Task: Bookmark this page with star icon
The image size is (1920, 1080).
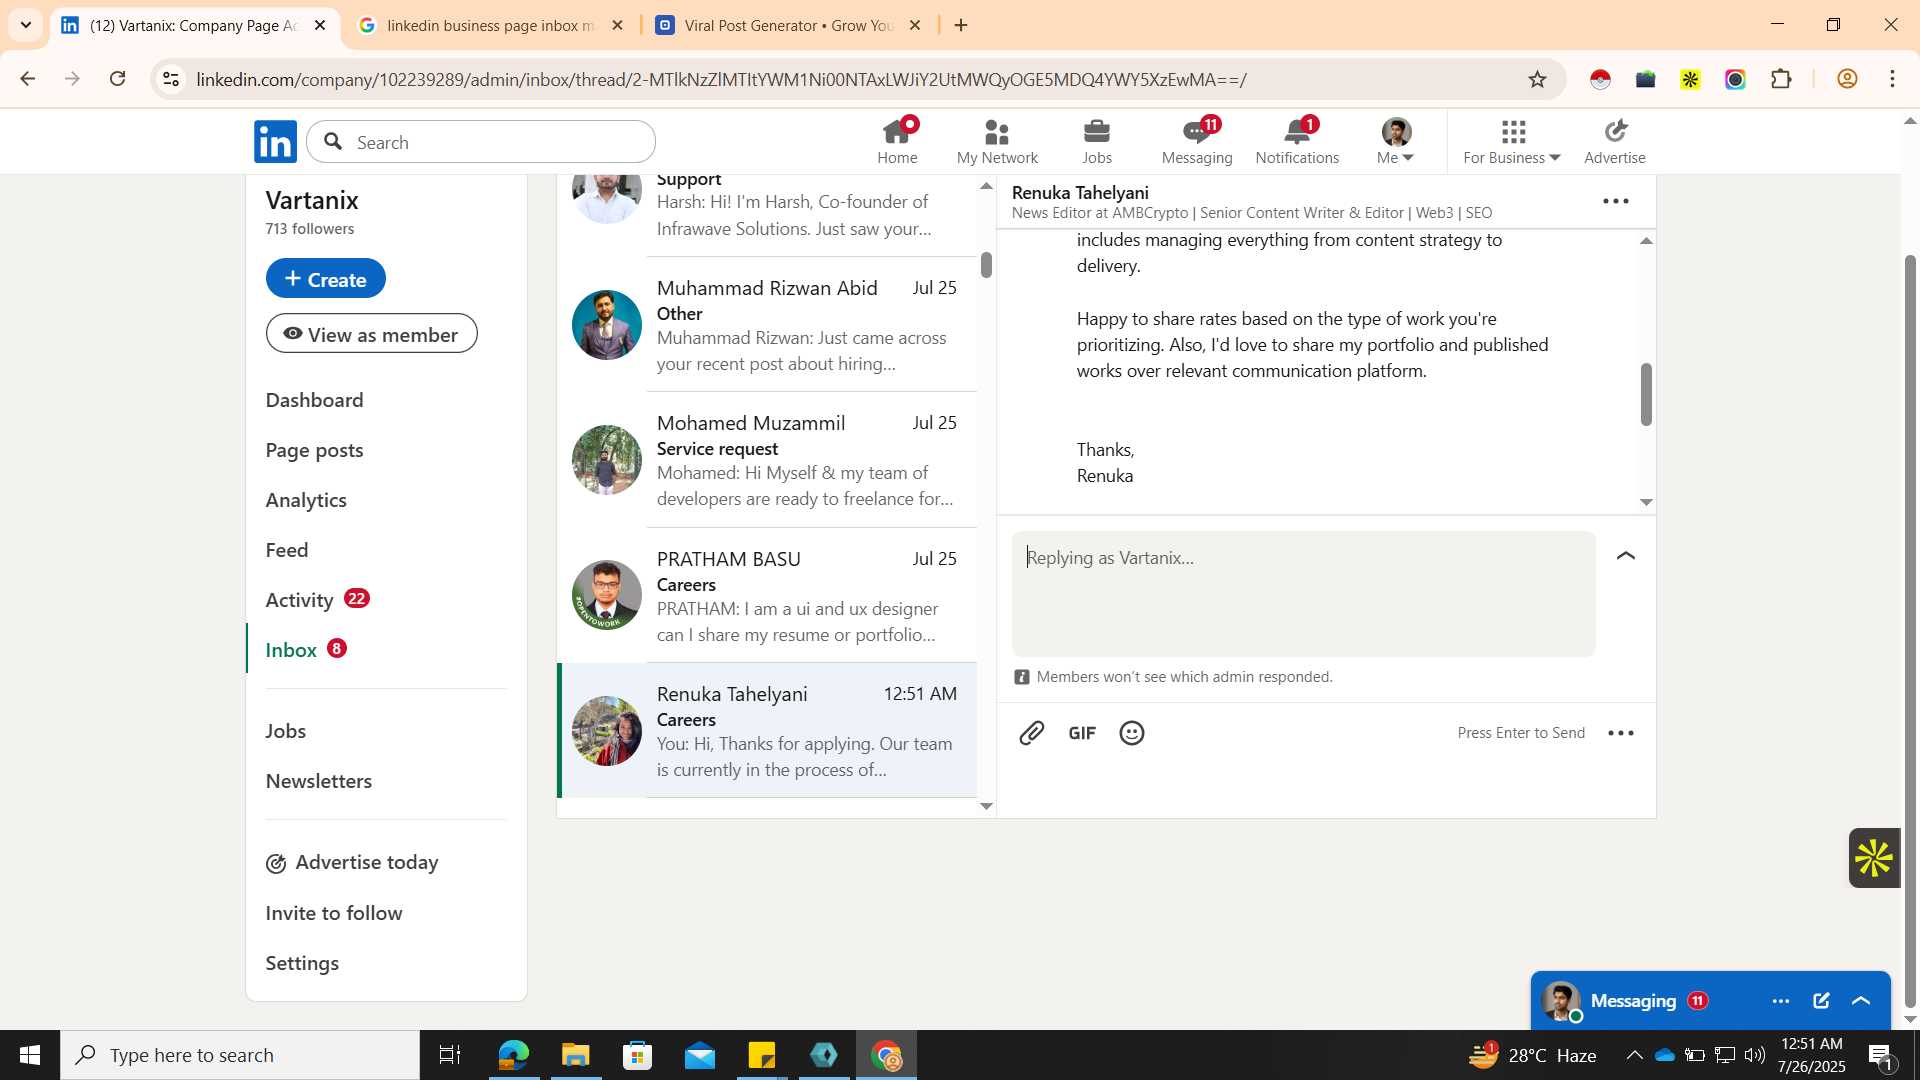Action: coord(1537,79)
